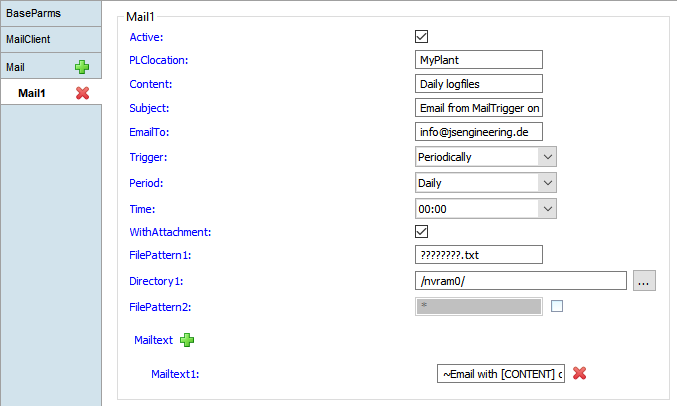Image resolution: width=677 pixels, height=406 pixels.
Task: Click the EmailTo address field
Action: click(478, 132)
